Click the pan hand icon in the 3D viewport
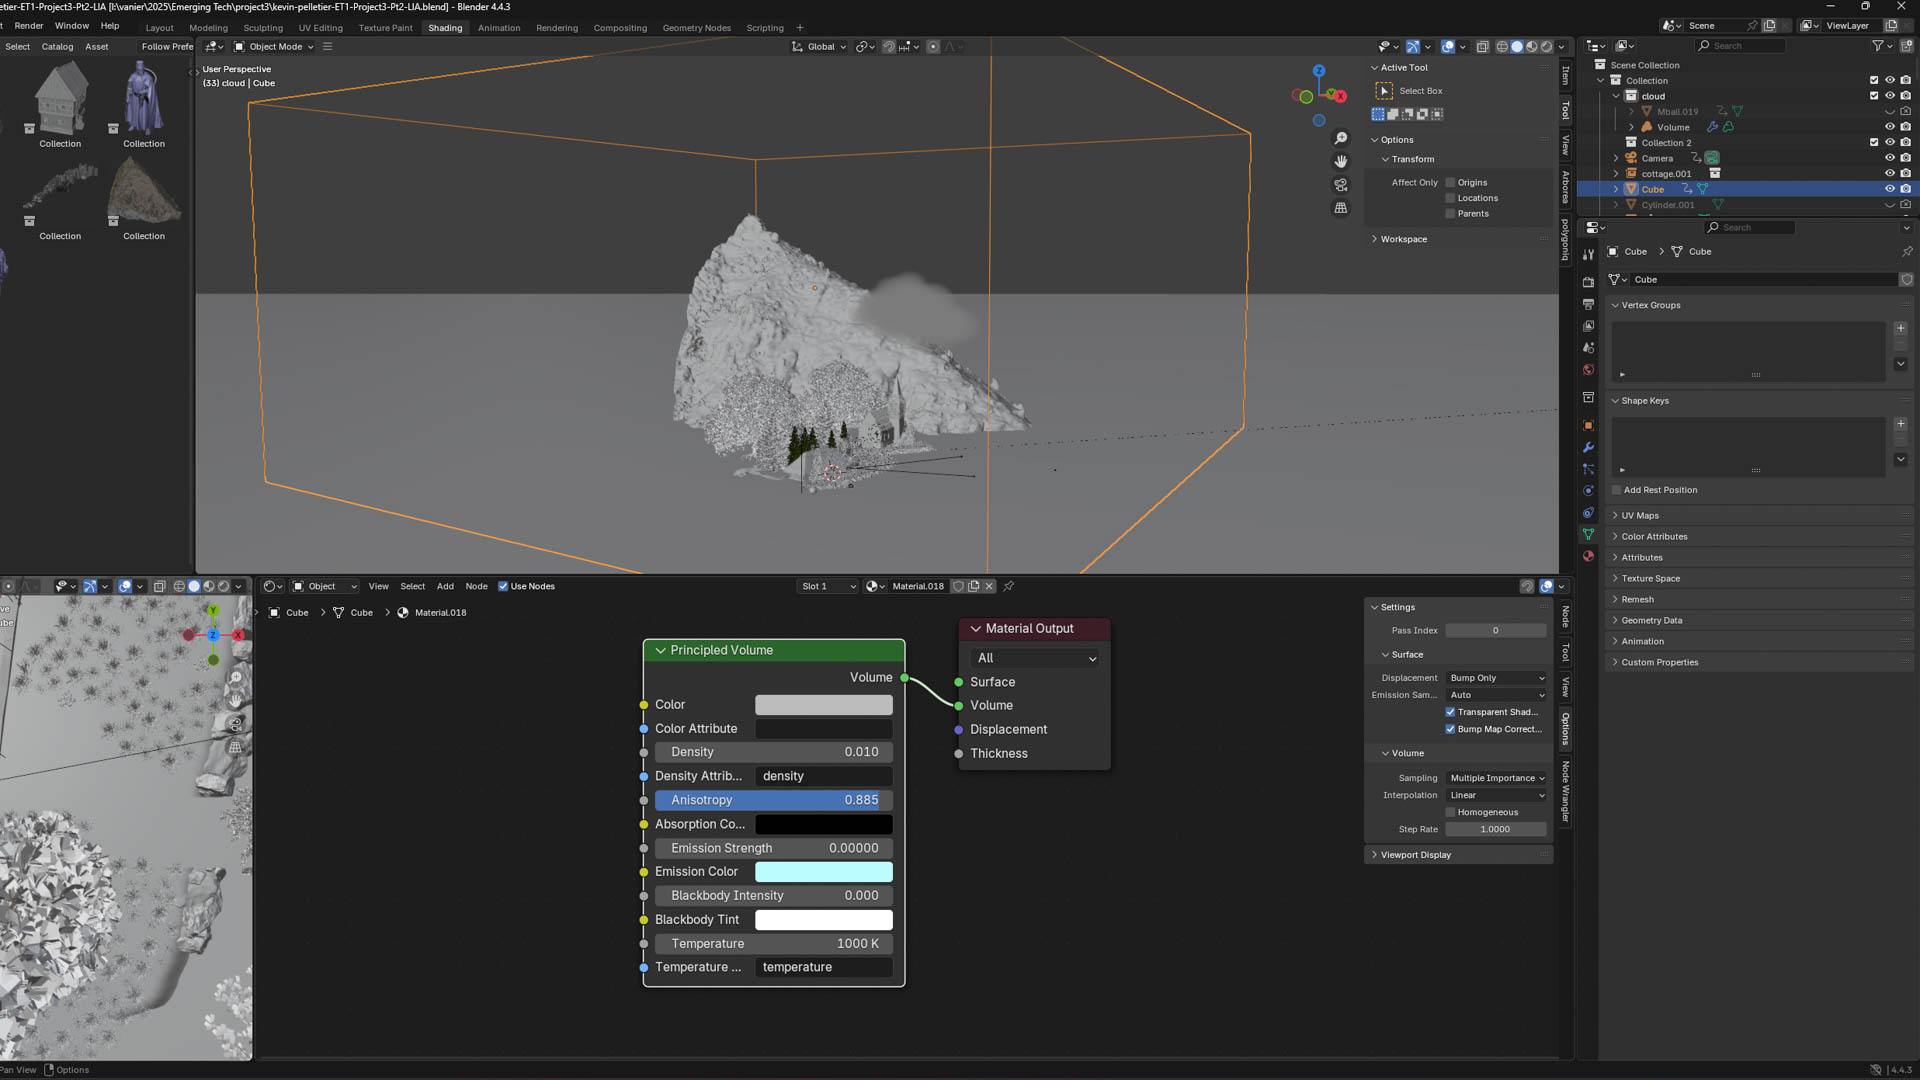 pos(1341,161)
